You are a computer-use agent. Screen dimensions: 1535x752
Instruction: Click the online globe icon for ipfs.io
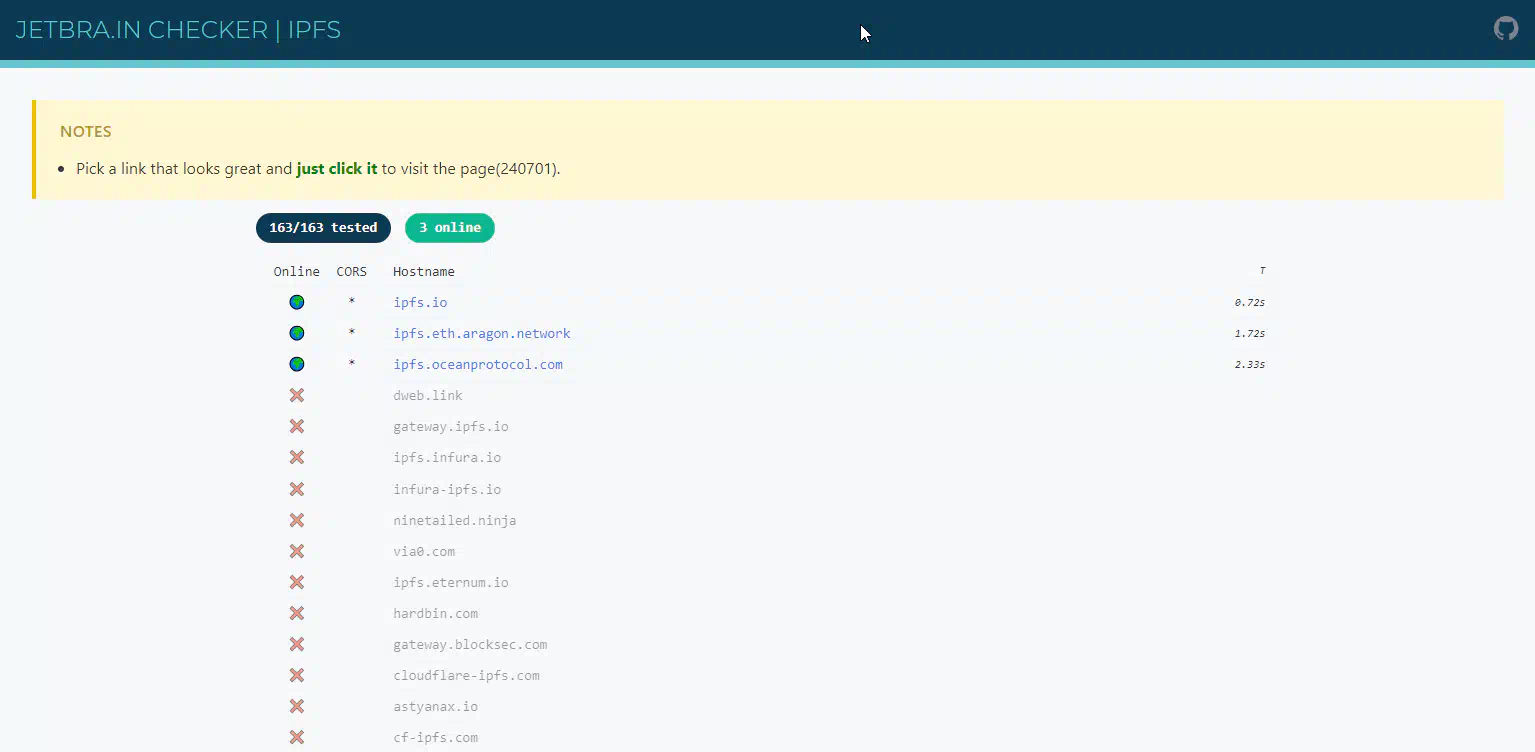pos(297,302)
